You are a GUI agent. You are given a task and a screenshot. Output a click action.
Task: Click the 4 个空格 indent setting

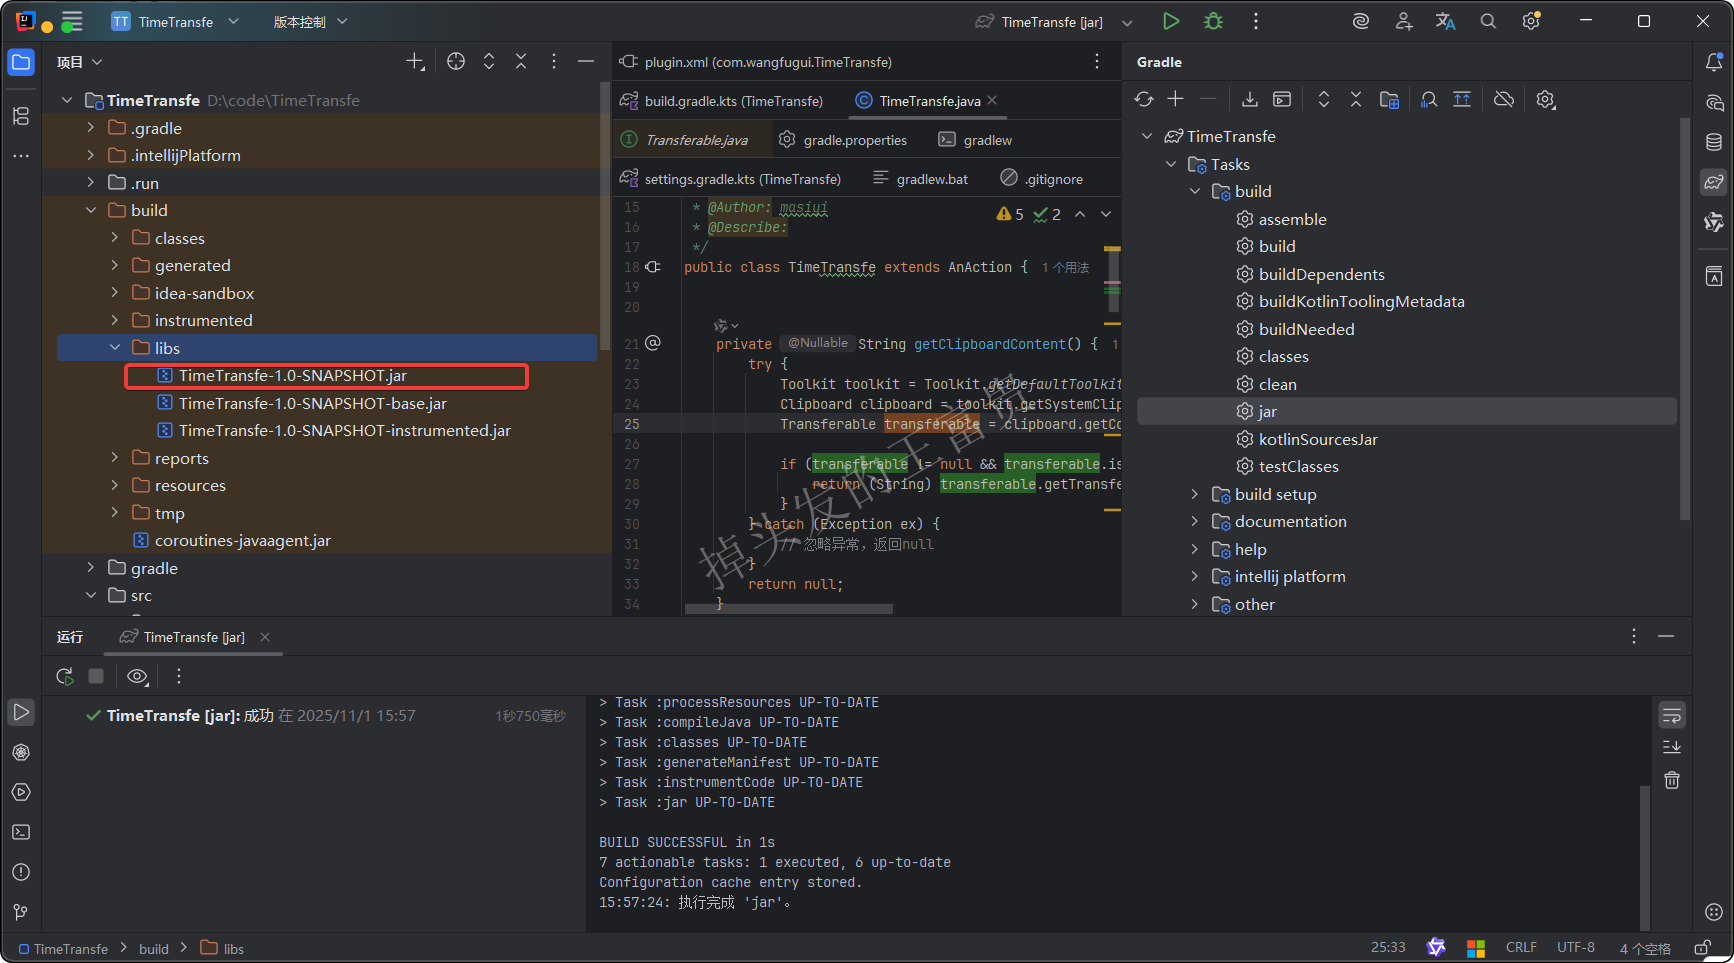1645,948
